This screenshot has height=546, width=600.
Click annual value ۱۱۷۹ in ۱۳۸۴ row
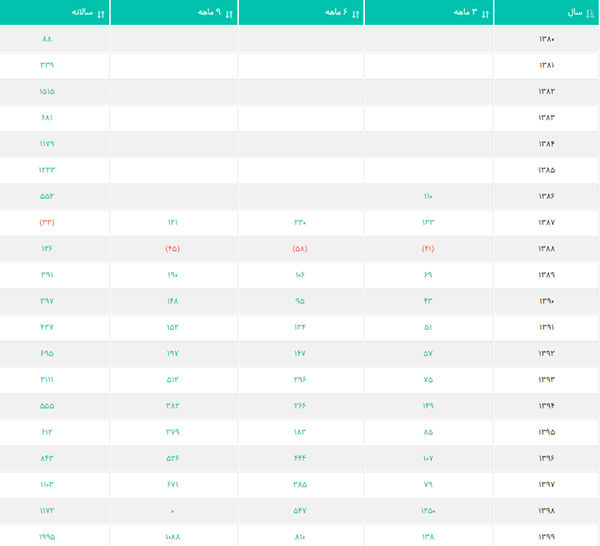click(47, 144)
